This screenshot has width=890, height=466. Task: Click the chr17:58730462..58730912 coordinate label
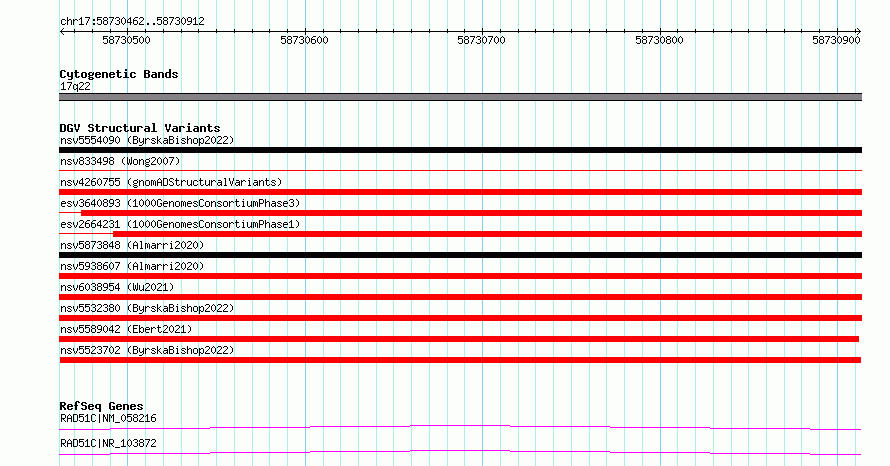[132, 22]
